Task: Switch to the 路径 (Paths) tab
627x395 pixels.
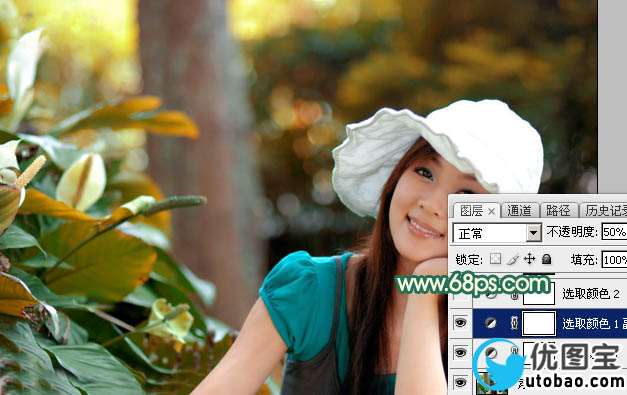Action: tap(558, 210)
